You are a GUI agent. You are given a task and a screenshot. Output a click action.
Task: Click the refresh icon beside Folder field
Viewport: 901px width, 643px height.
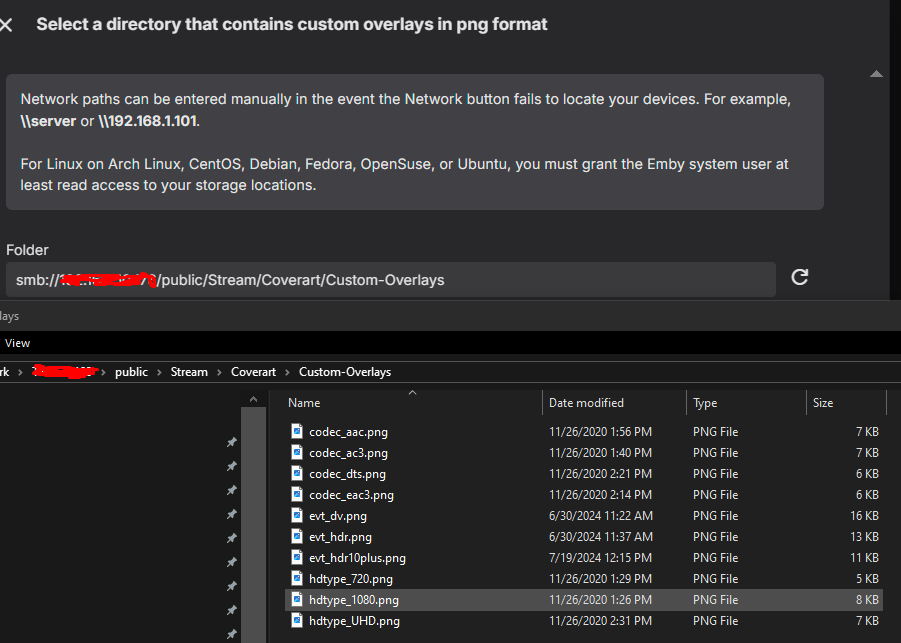[x=799, y=278]
